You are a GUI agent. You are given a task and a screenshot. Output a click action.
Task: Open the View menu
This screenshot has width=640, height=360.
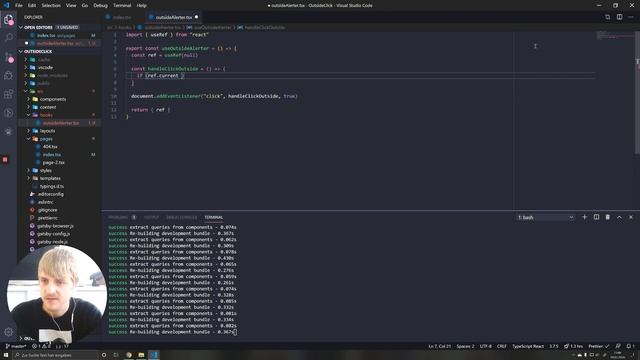pyautogui.click(x=71, y=5)
